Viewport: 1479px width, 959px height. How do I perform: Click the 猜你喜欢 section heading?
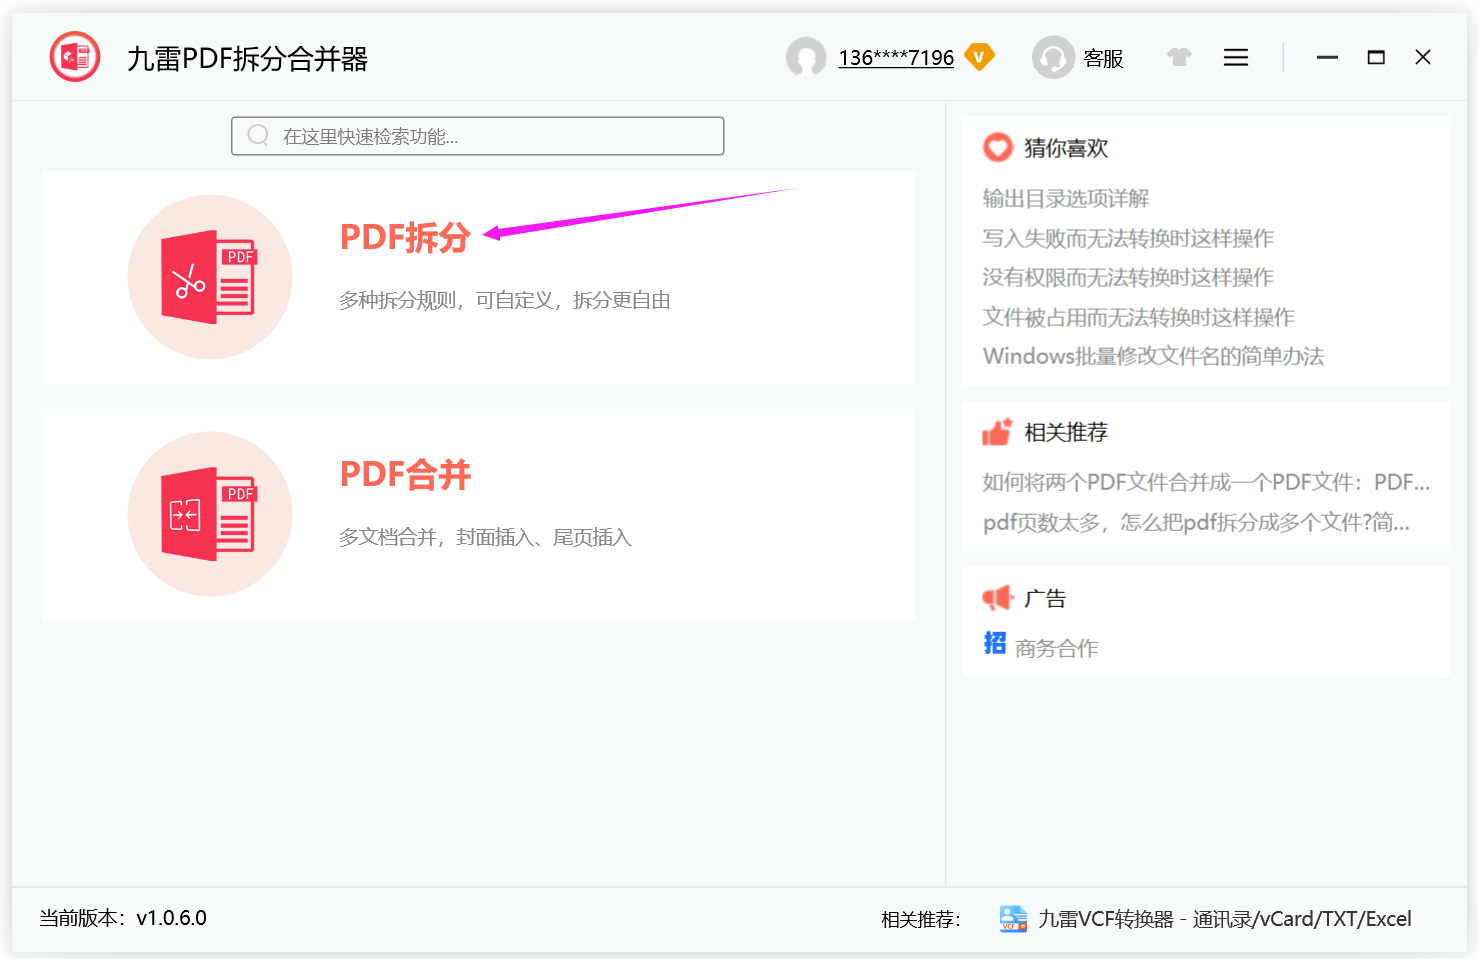point(1066,148)
